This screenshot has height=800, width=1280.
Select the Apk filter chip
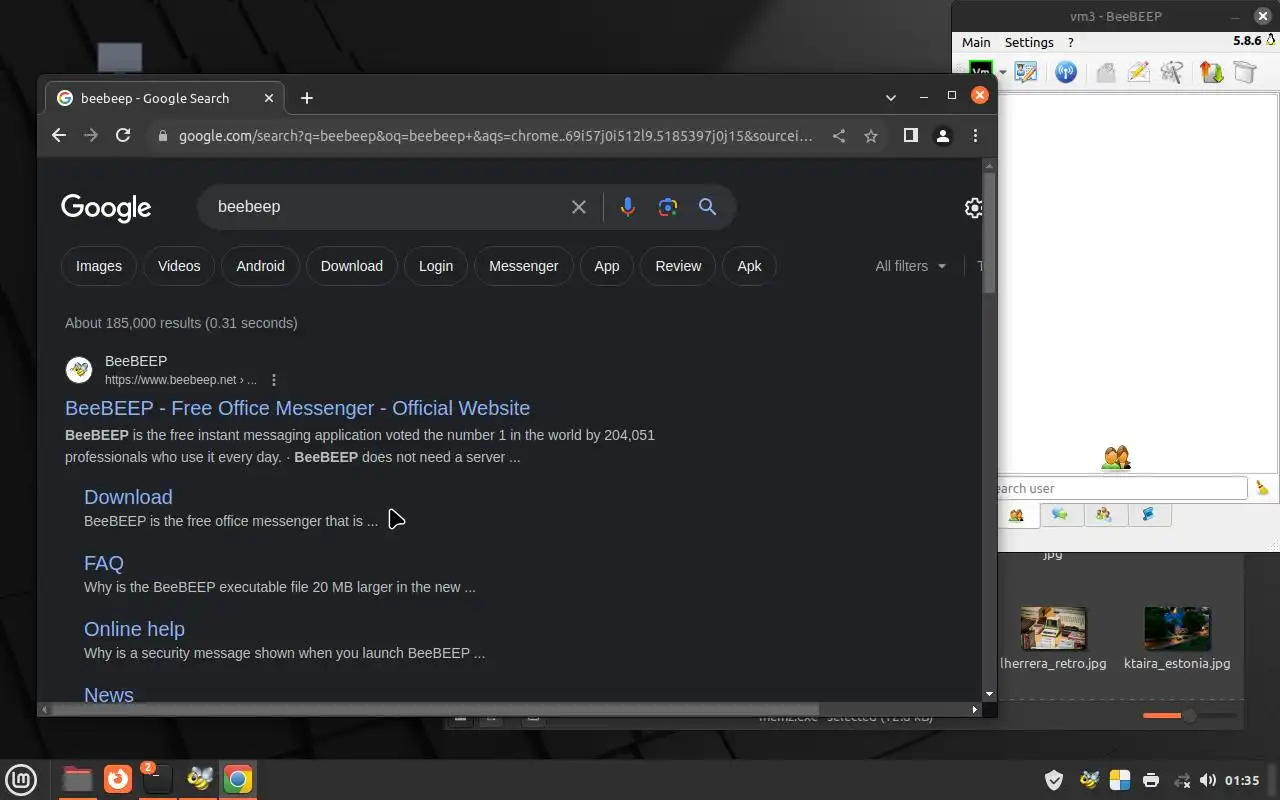click(x=749, y=266)
